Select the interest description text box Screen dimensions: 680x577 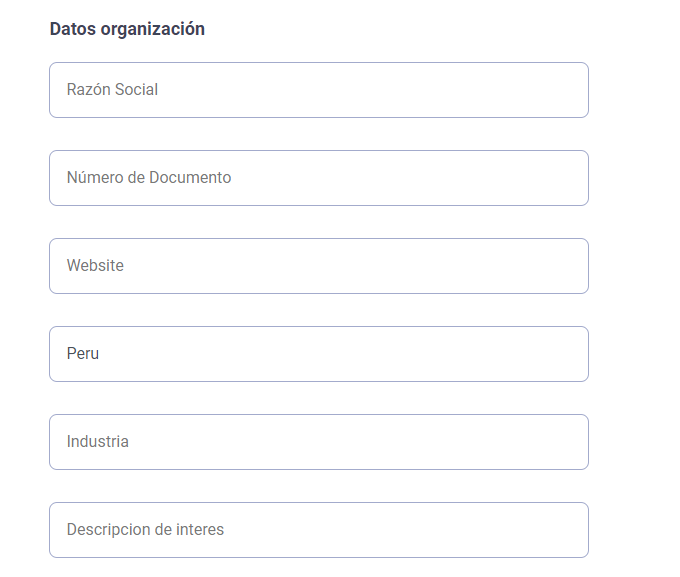(x=318, y=530)
